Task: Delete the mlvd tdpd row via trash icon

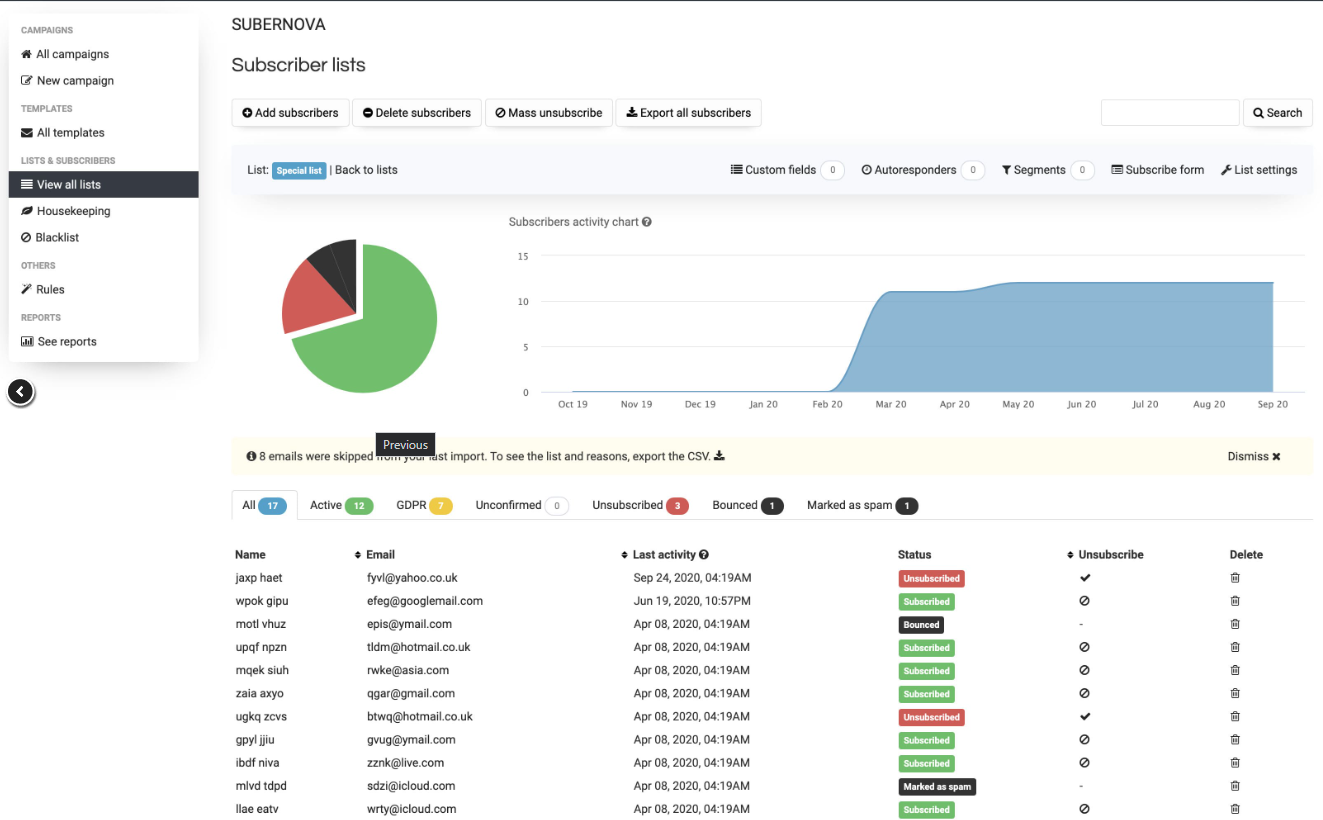Action: [x=1235, y=786]
